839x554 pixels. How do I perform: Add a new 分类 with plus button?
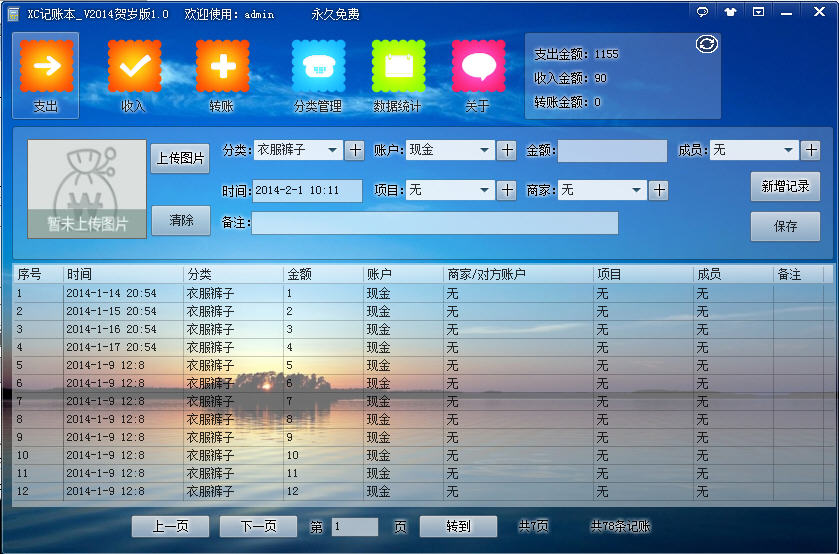[x=355, y=150]
